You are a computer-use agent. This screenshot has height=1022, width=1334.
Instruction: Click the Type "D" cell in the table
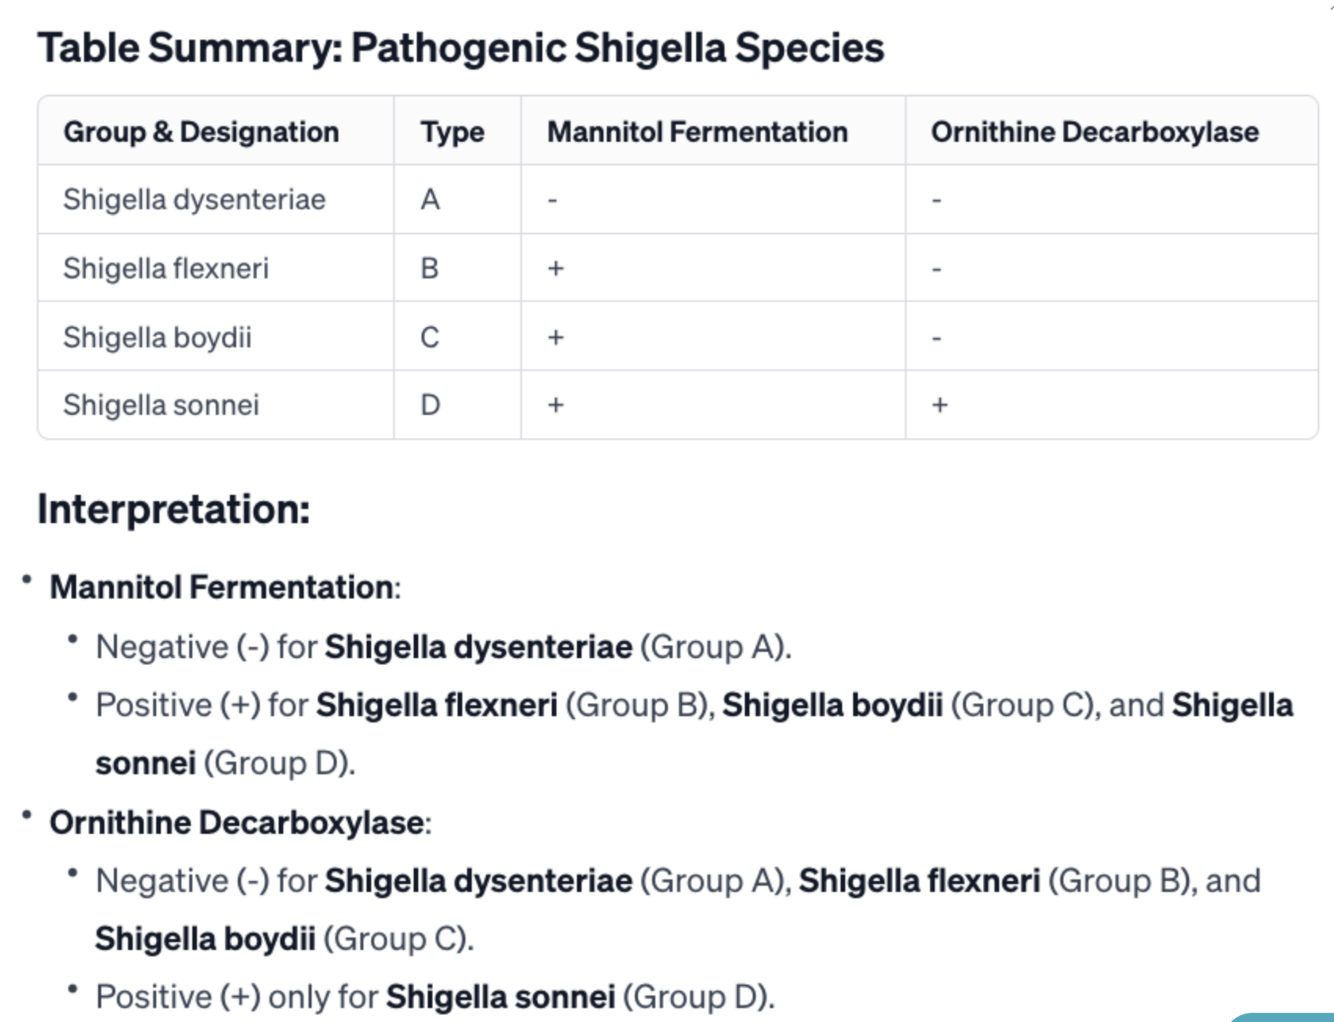click(x=430, y=405)
